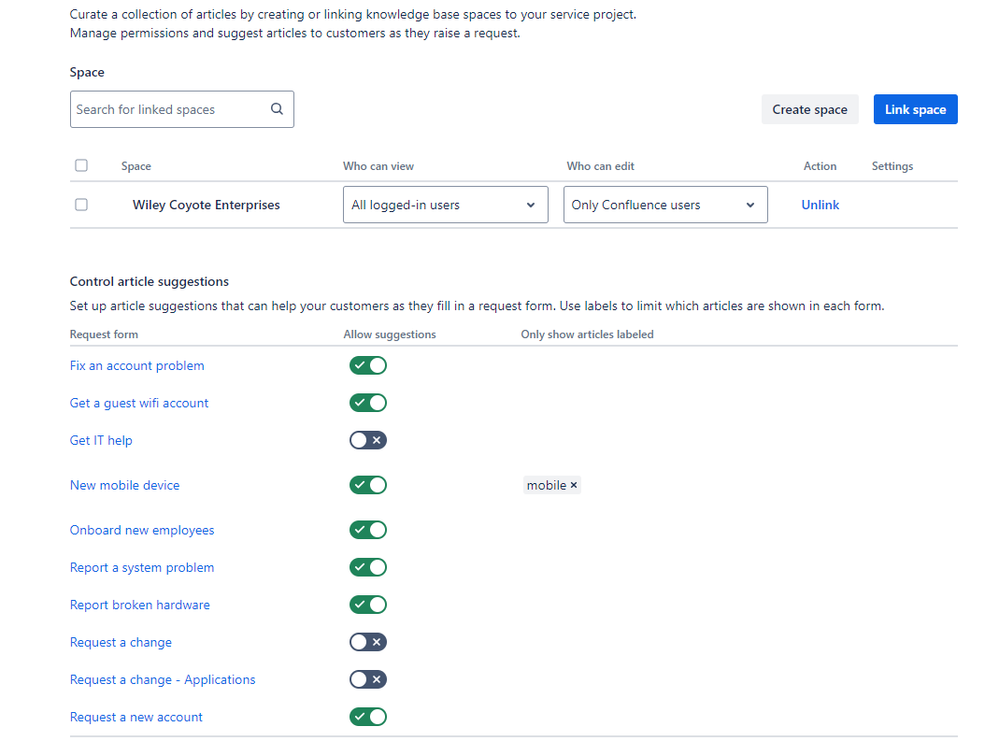Click the Create space button
This screenshot has width=999, height=740.
[x=809, y=110]
